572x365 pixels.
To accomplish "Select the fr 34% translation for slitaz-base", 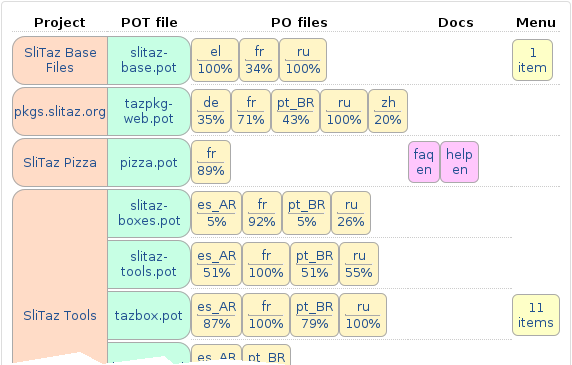I will coord(259,60).
